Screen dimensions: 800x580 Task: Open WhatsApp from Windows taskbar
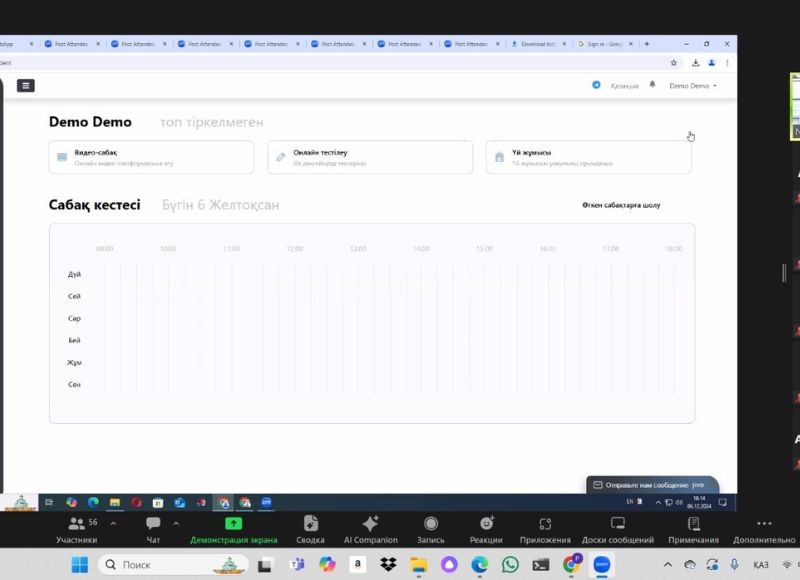coord(510,564)
